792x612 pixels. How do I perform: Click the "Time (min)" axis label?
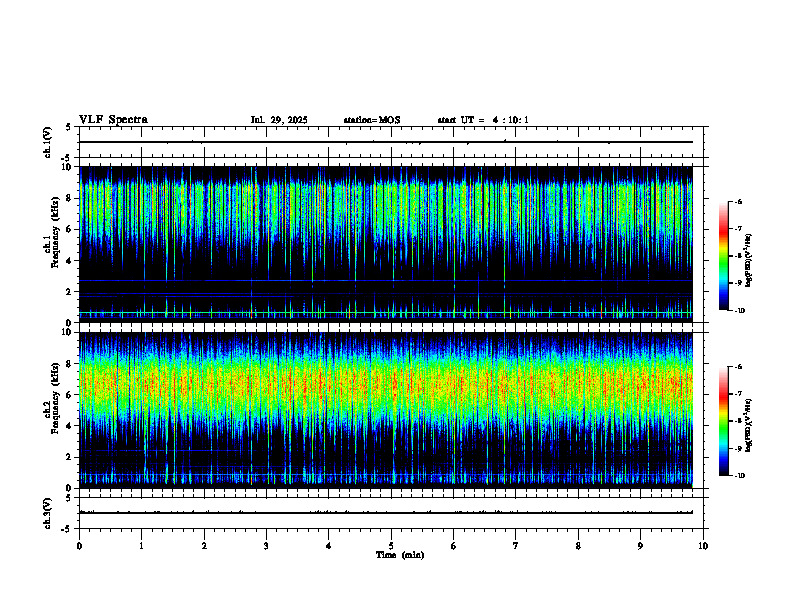[x=400, y=555]
